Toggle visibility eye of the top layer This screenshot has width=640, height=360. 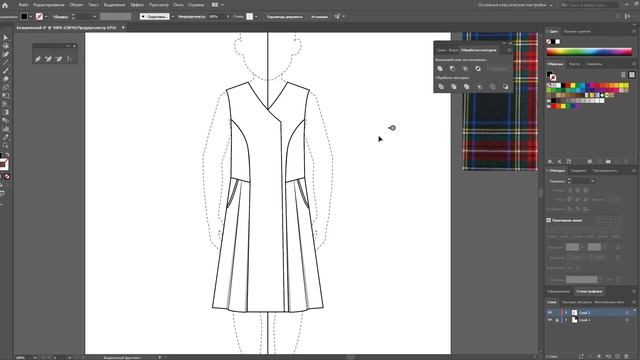click(x=550, y=313)
